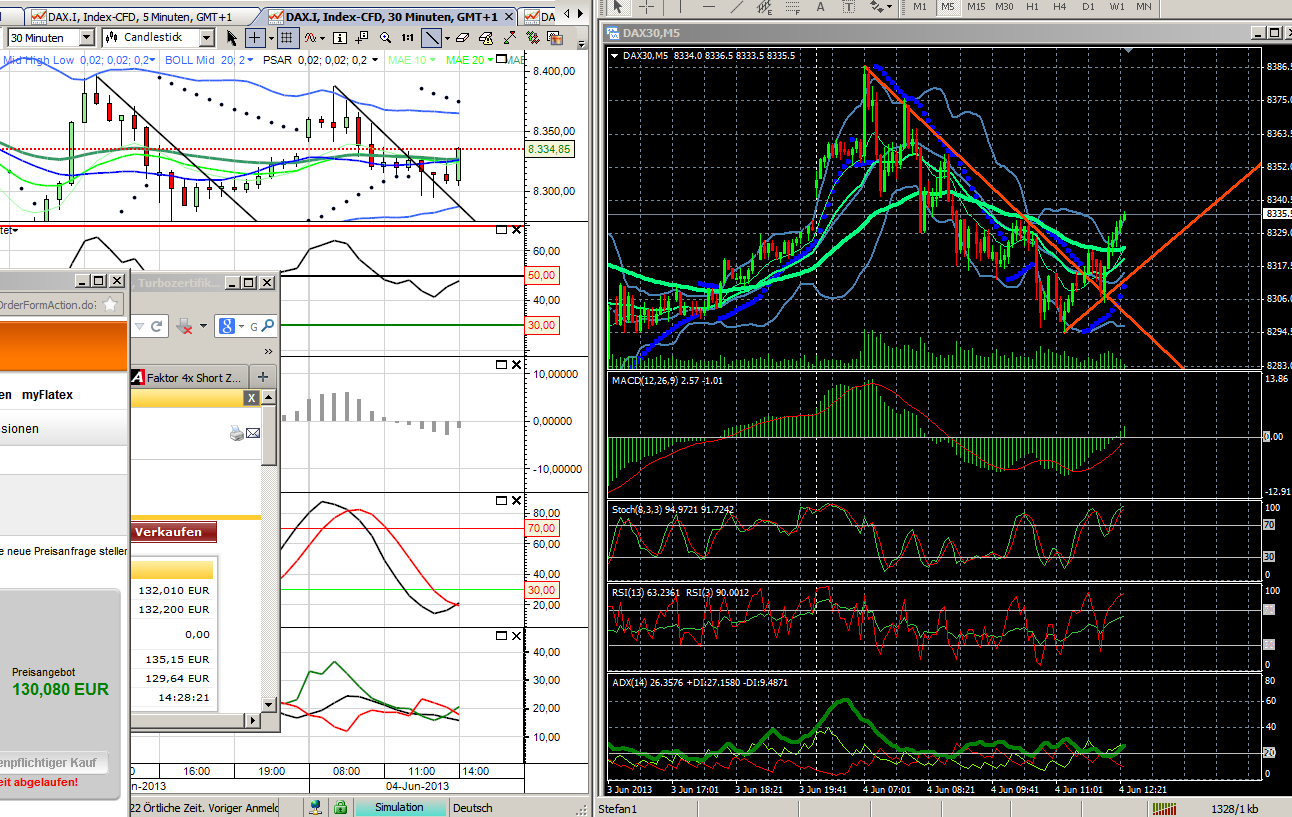Click the eraser with warning icon
The height and width of the screenshot is (817, 1292).
click(x=486, y=38)
